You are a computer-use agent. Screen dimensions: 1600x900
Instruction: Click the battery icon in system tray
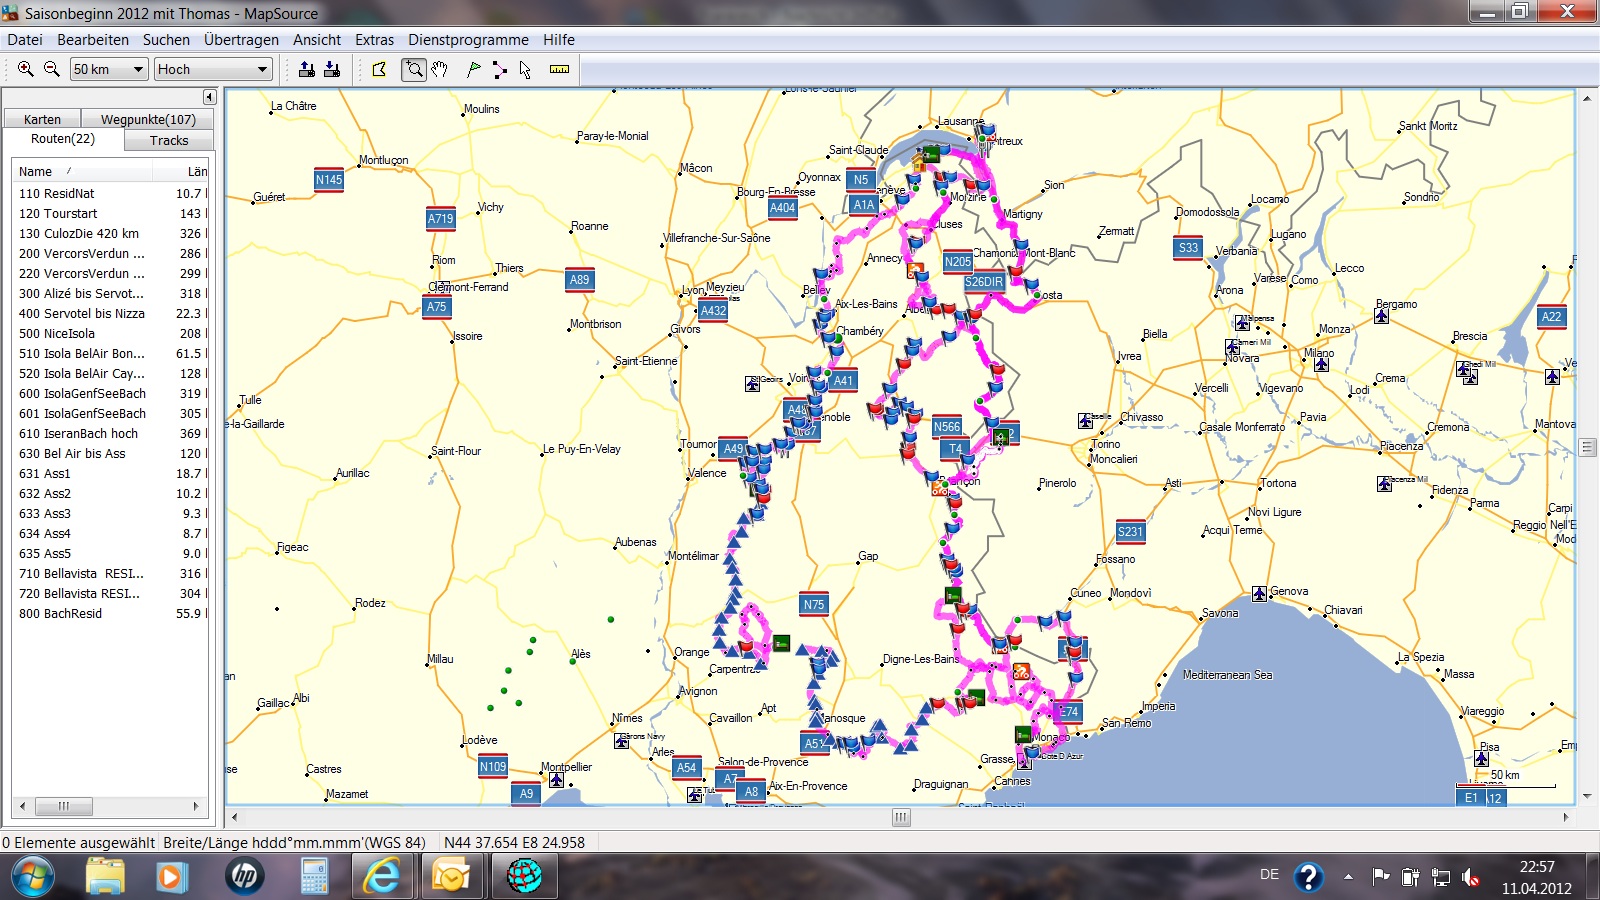pos(1411,877)
